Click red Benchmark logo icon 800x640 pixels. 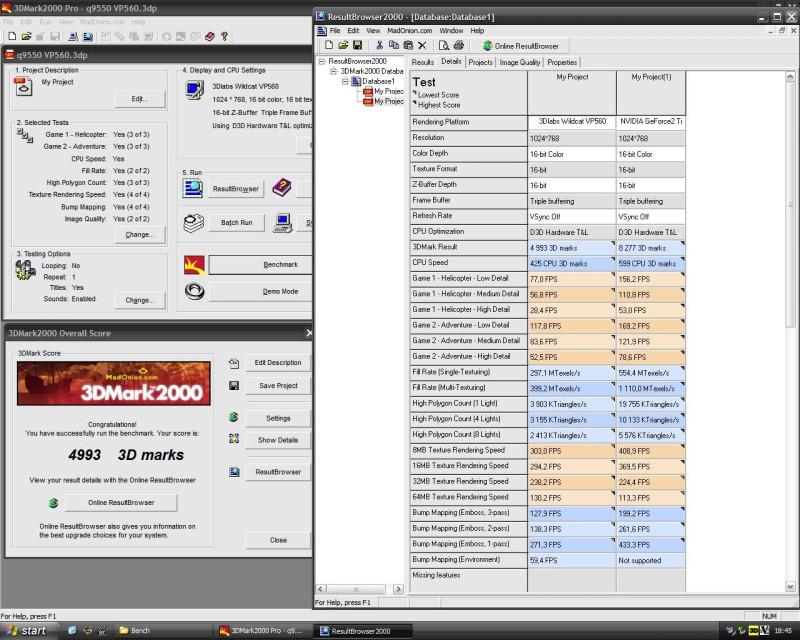click(194, 265)
